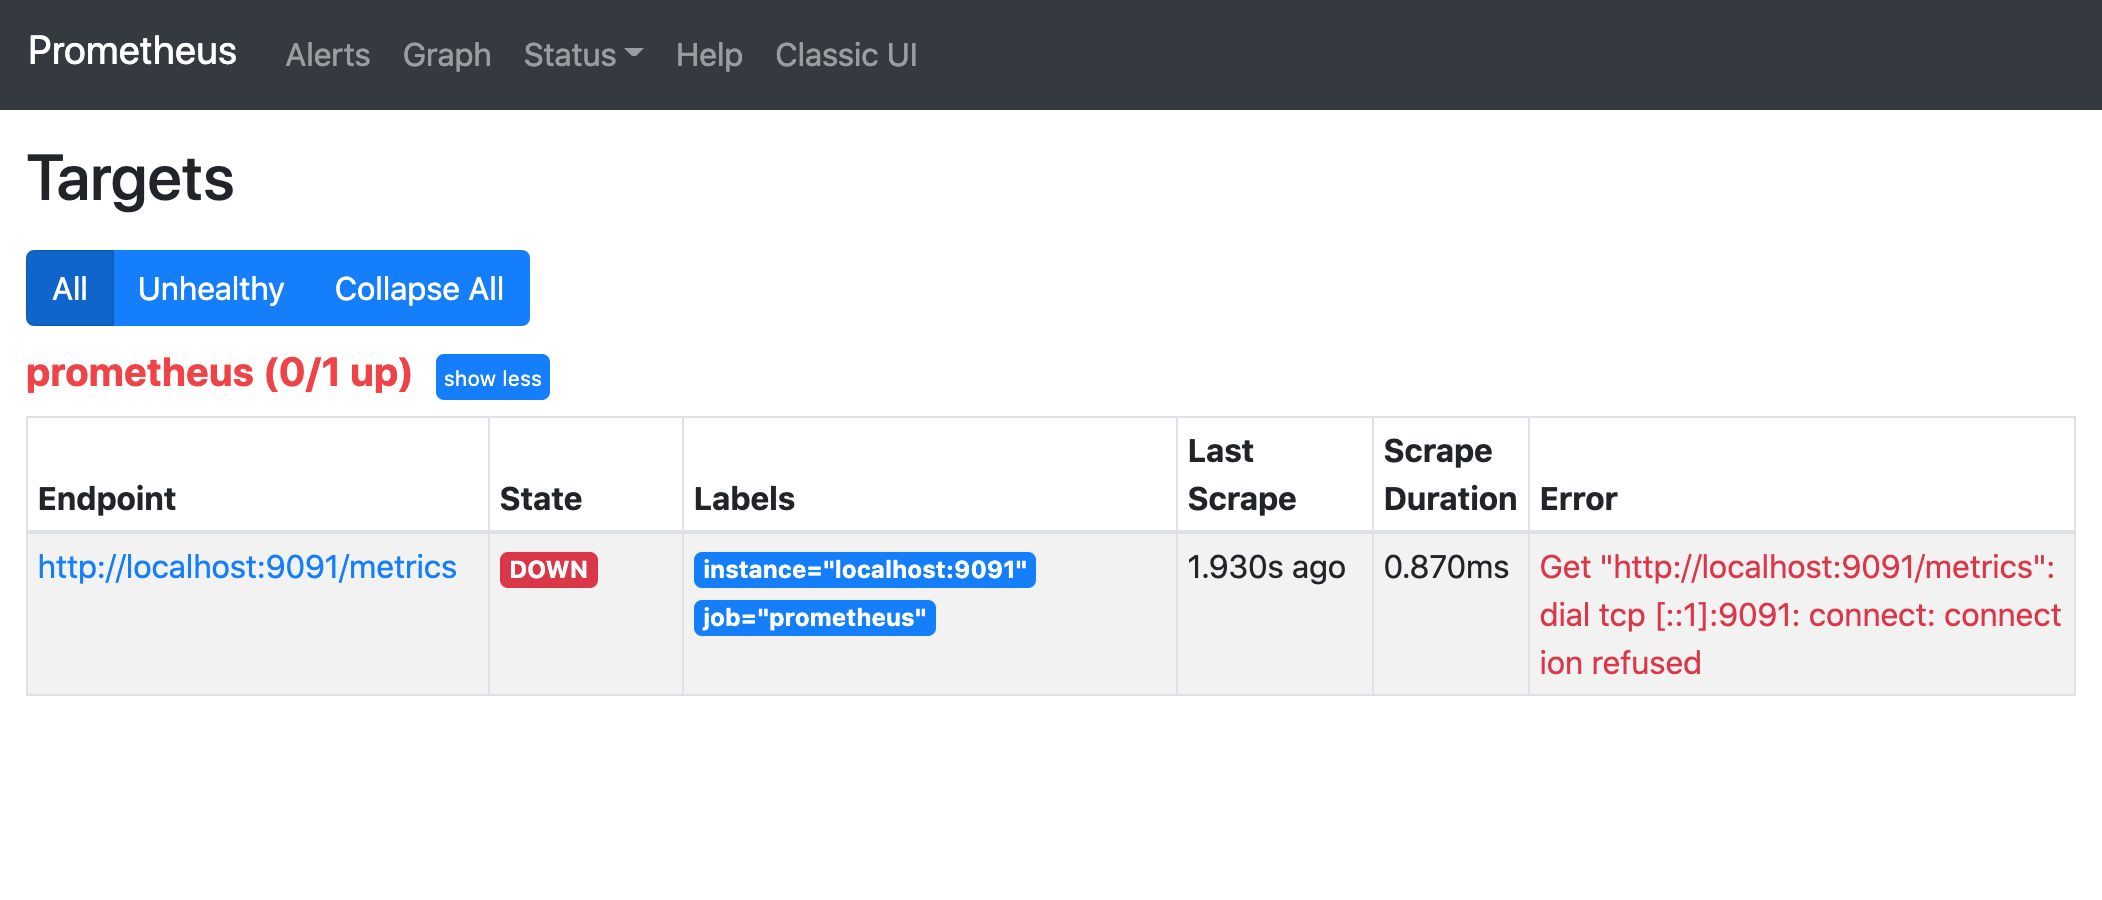Go to the Graph page
The image size is (2102, 900).
click(446, 55)
